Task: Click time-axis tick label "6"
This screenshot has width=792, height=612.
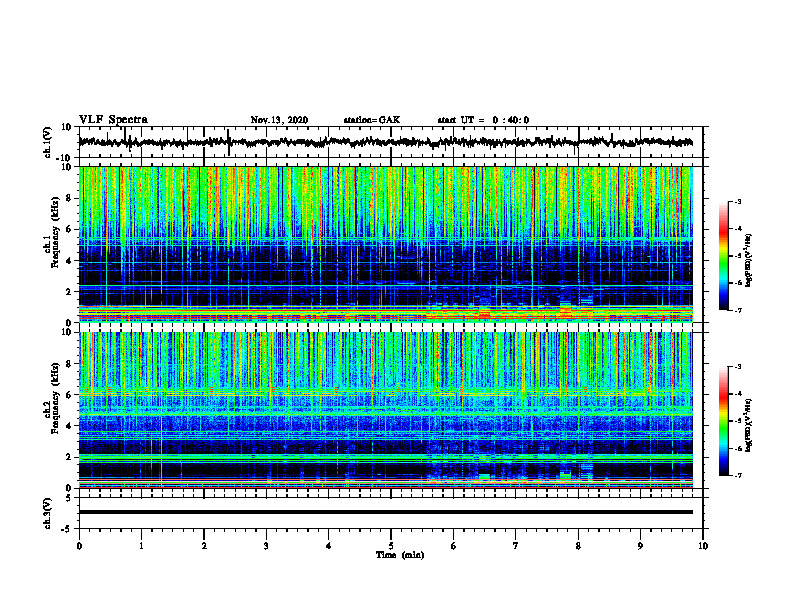Action: click(454, 546)
